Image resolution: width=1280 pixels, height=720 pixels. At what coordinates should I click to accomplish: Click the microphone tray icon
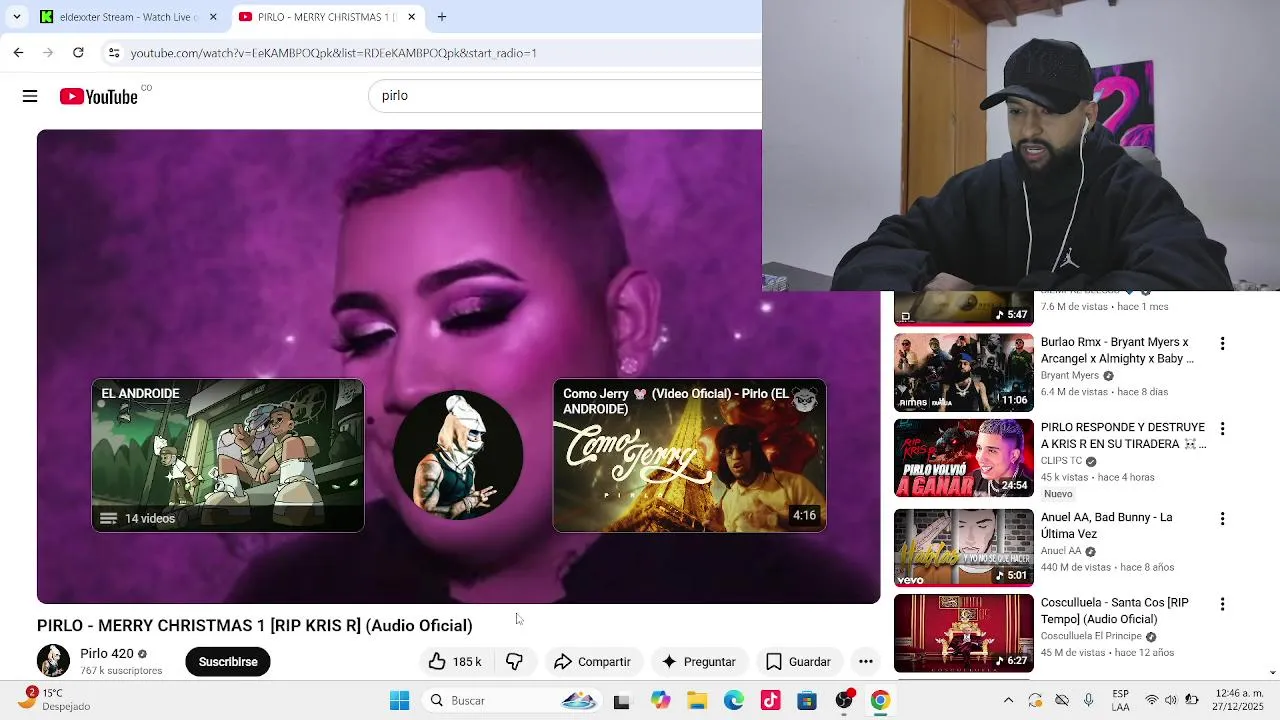(1089, 701)
